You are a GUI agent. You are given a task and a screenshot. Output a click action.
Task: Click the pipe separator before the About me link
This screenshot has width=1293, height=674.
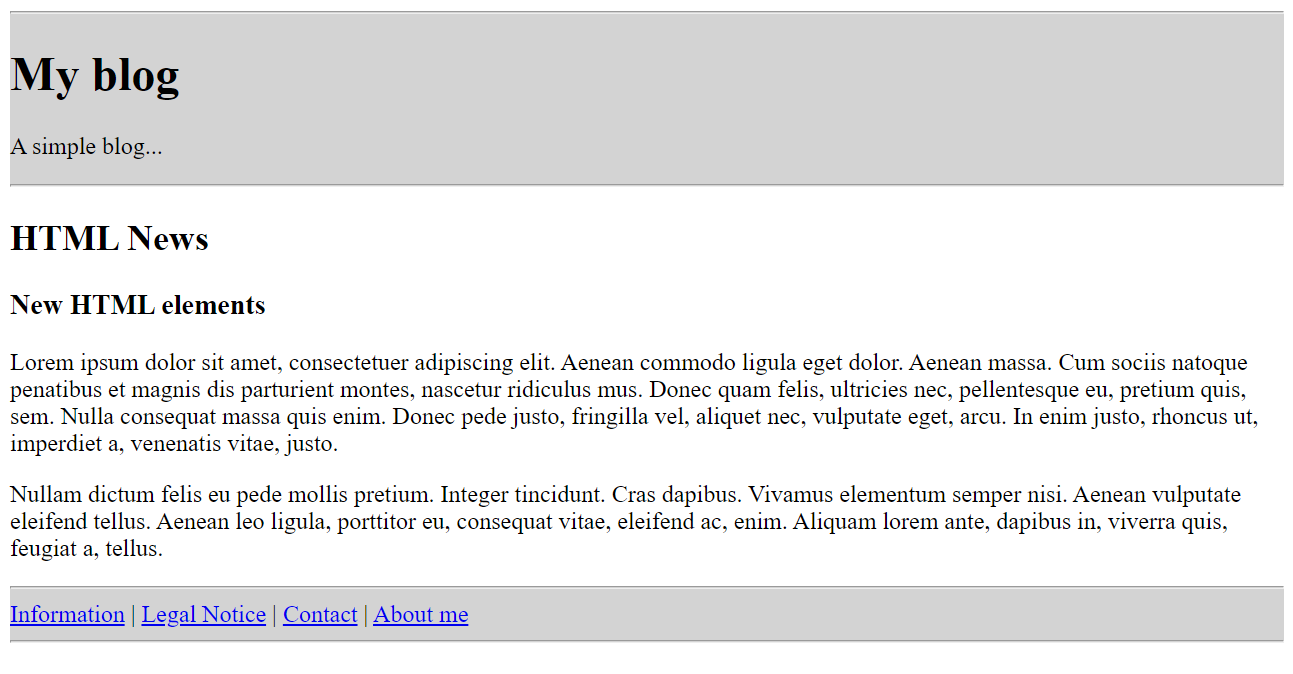click(365, 615)
